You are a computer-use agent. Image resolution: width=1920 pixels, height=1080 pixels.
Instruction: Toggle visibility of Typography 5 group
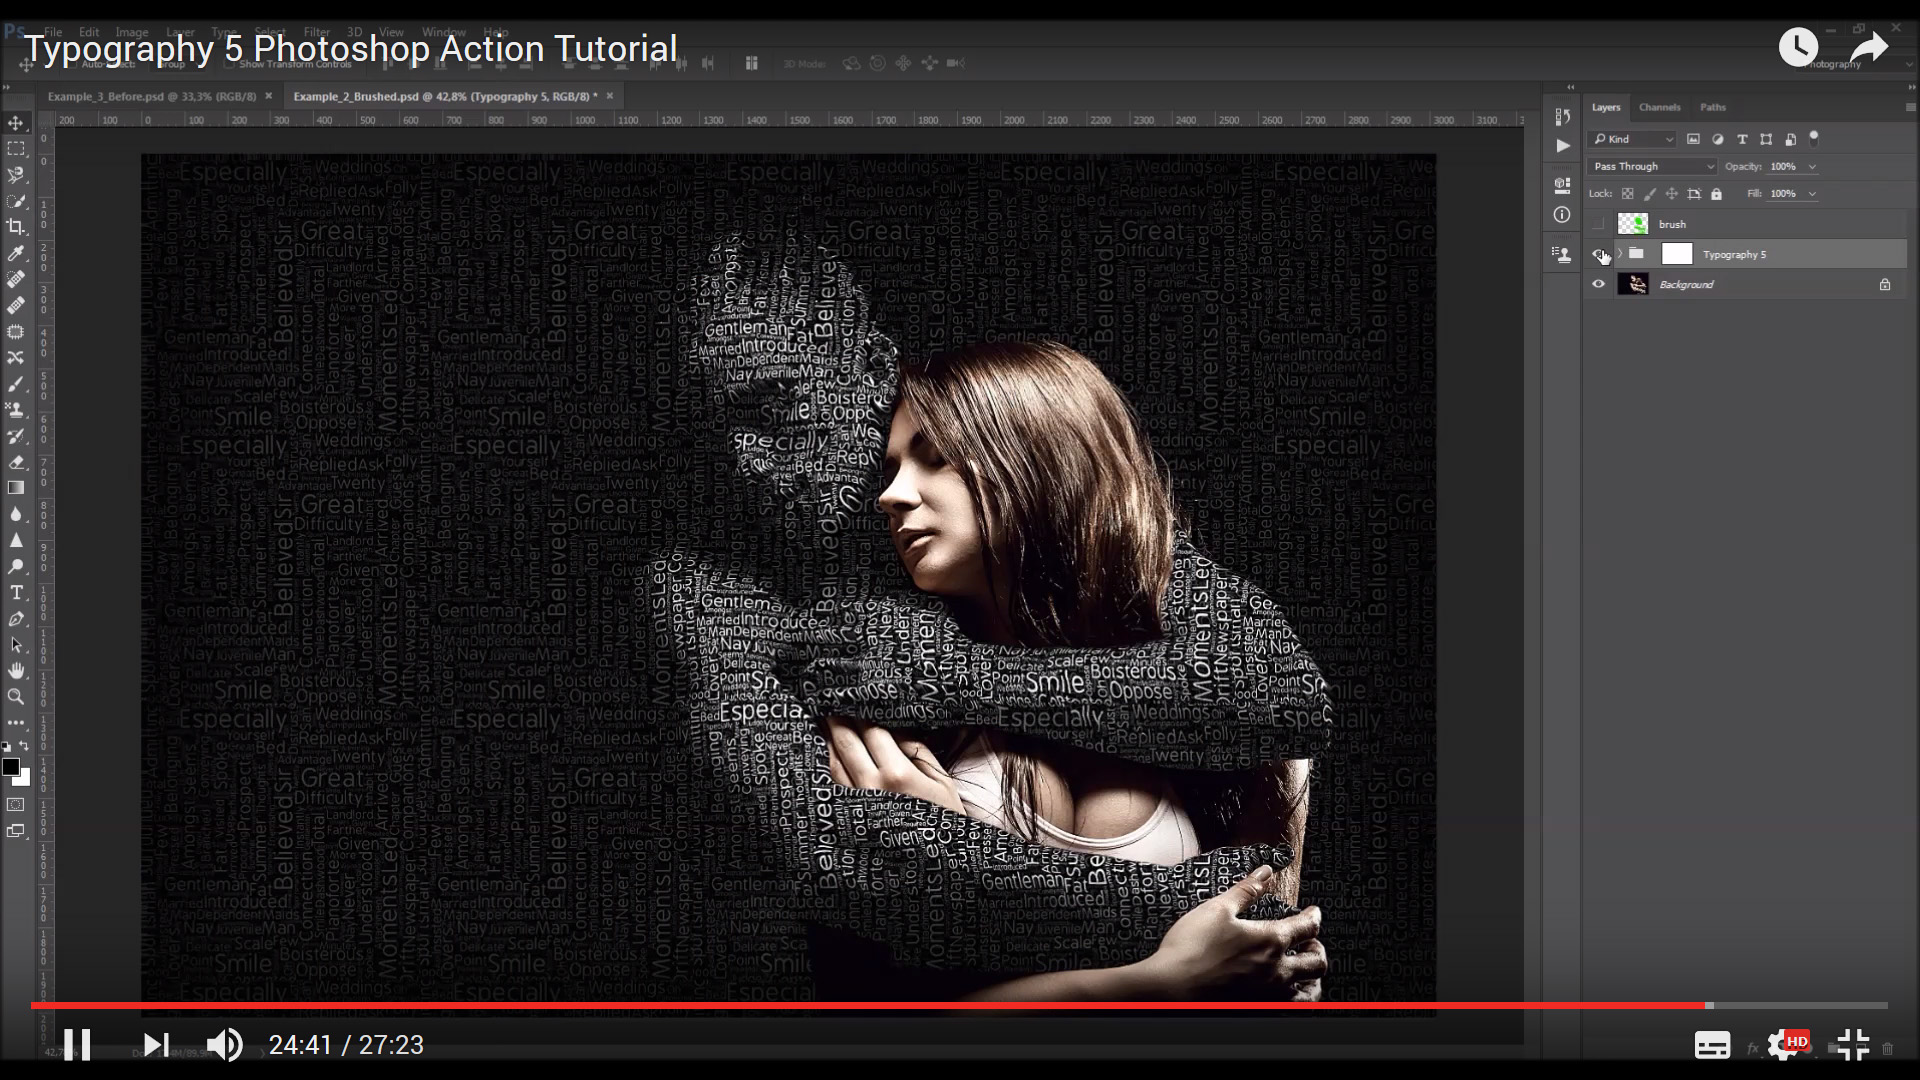click(x=1598, y=254)
